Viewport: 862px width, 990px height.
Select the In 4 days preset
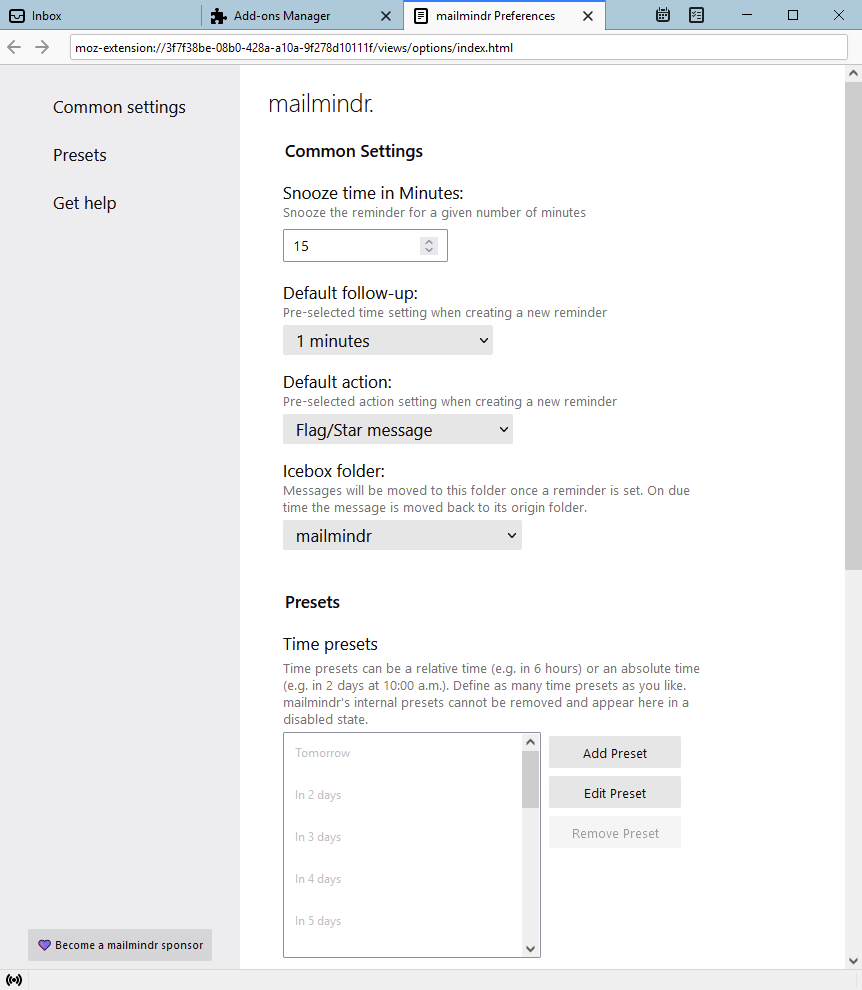403,879
